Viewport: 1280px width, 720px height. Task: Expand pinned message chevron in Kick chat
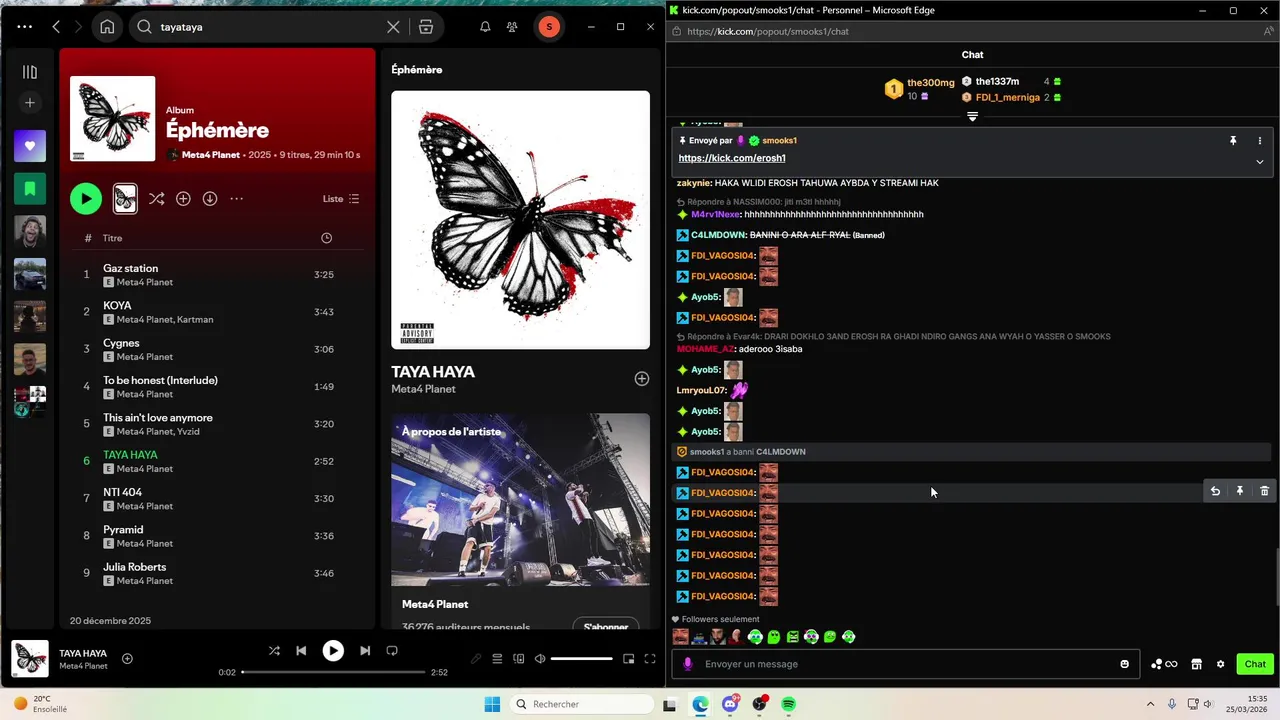(x=1260, y=162)
